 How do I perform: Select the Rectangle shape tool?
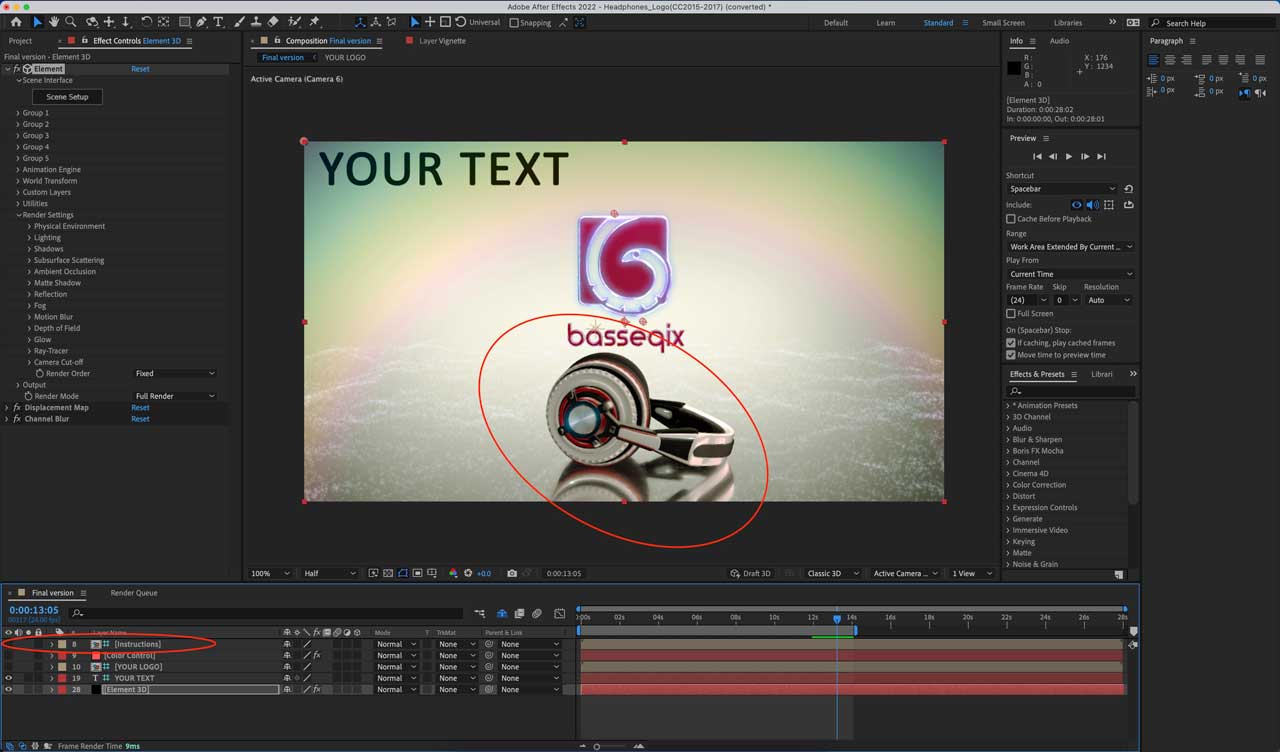185,22
